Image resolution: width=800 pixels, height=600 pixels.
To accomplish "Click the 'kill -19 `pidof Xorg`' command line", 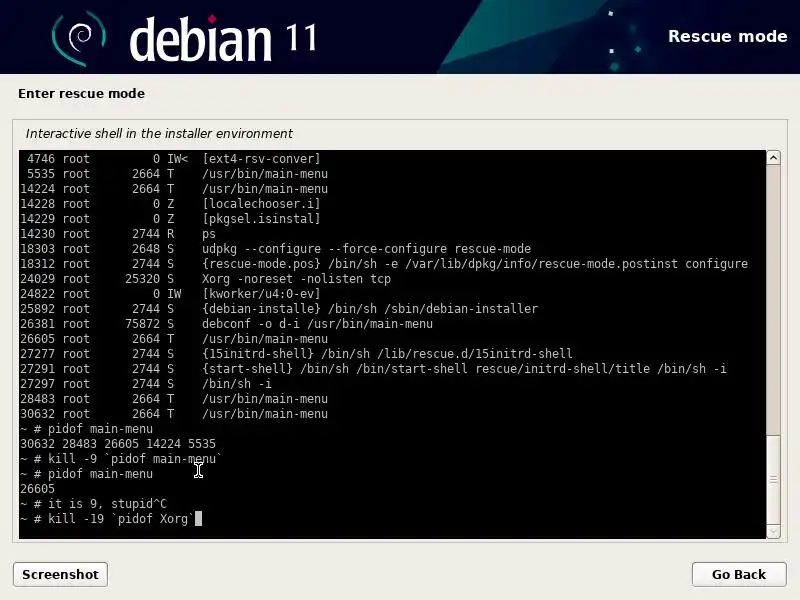I will (111, 519).
